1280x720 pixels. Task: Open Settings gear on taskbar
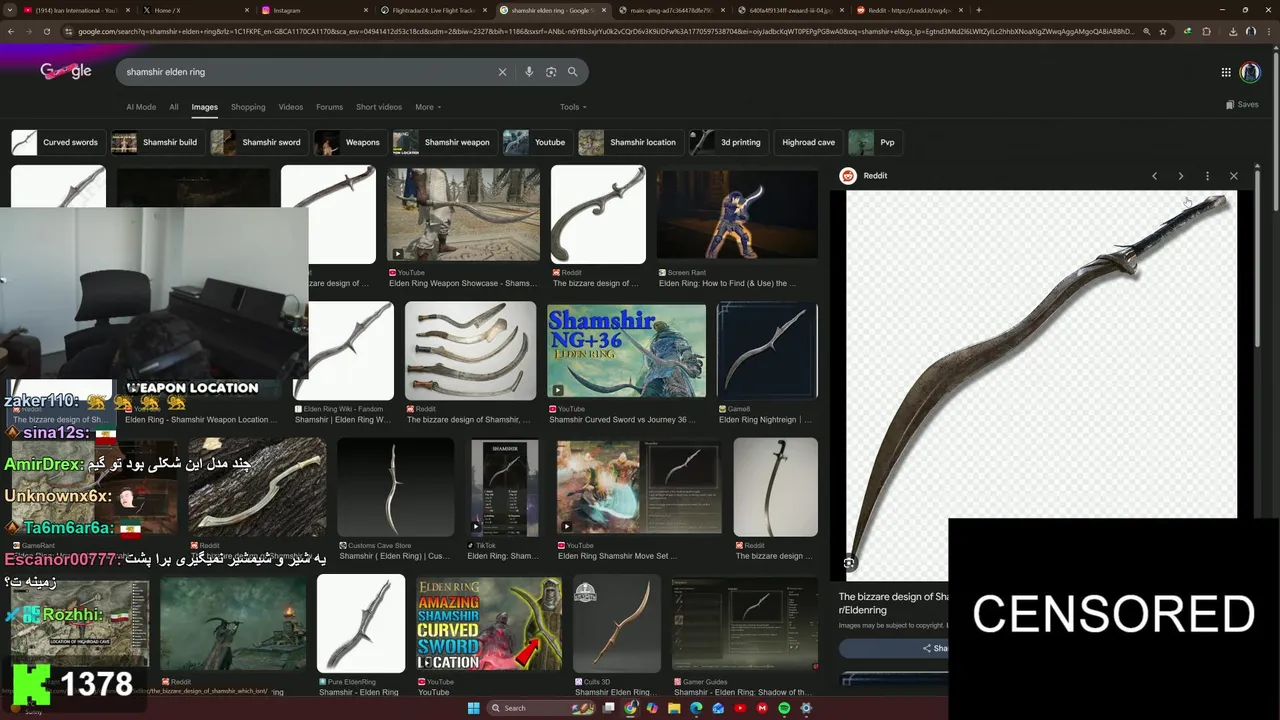tap(806, 708)
